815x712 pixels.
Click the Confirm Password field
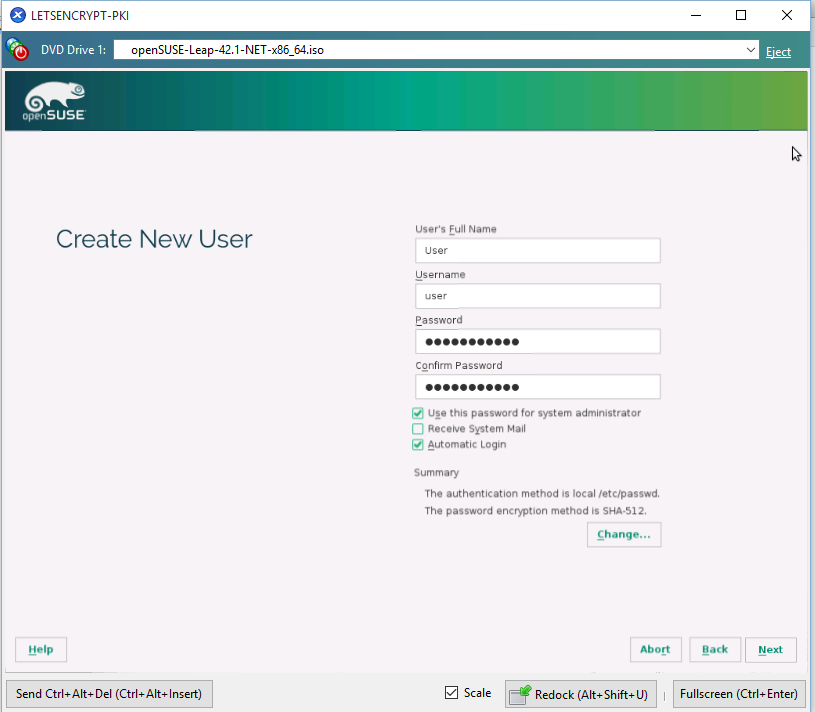click(x=537, y=387)
